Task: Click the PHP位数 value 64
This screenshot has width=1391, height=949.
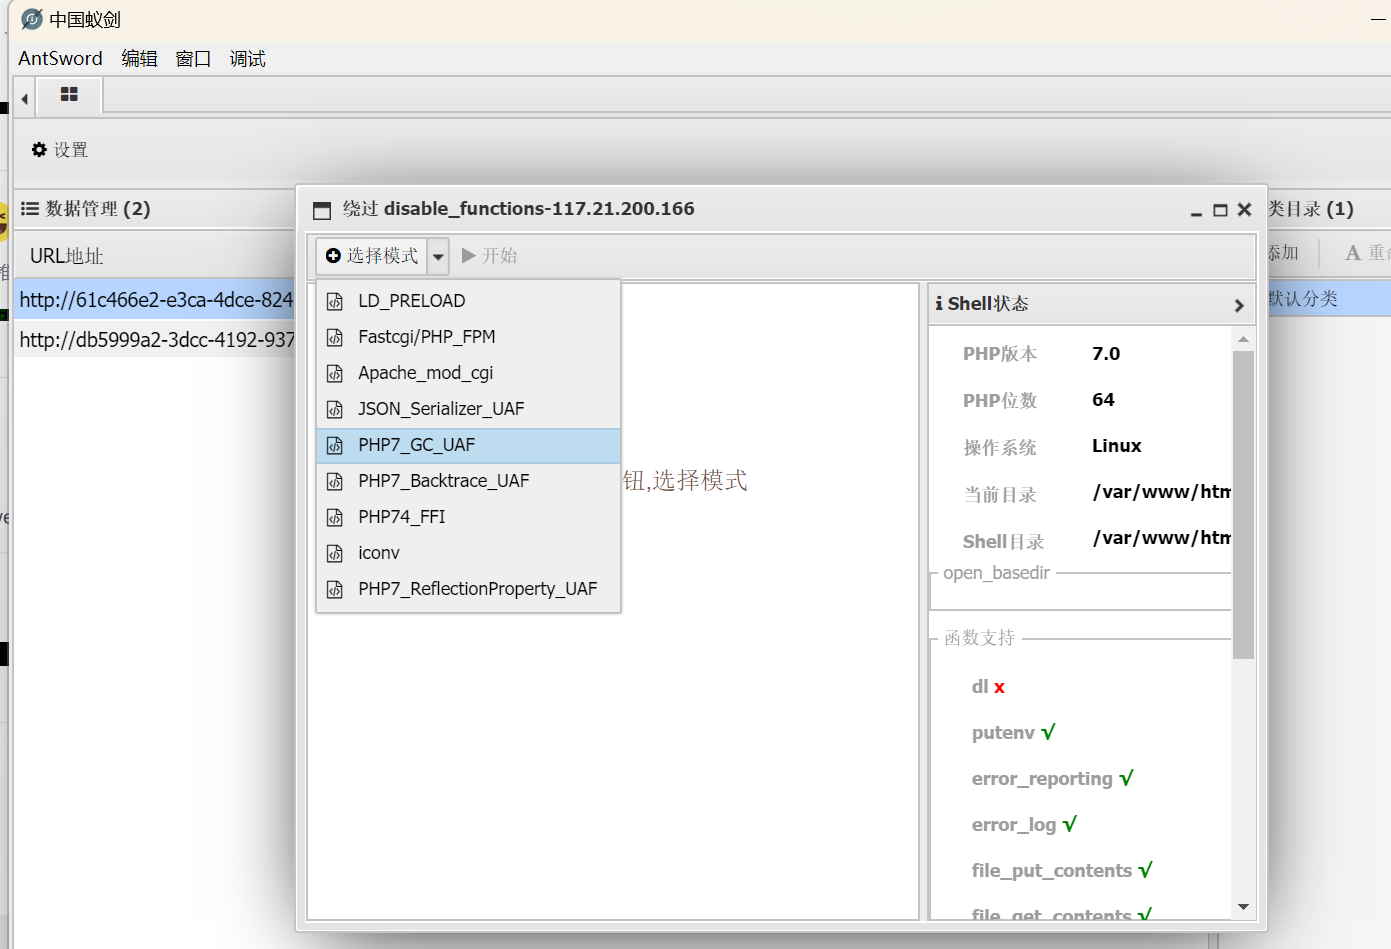Action: point(1103,400)
